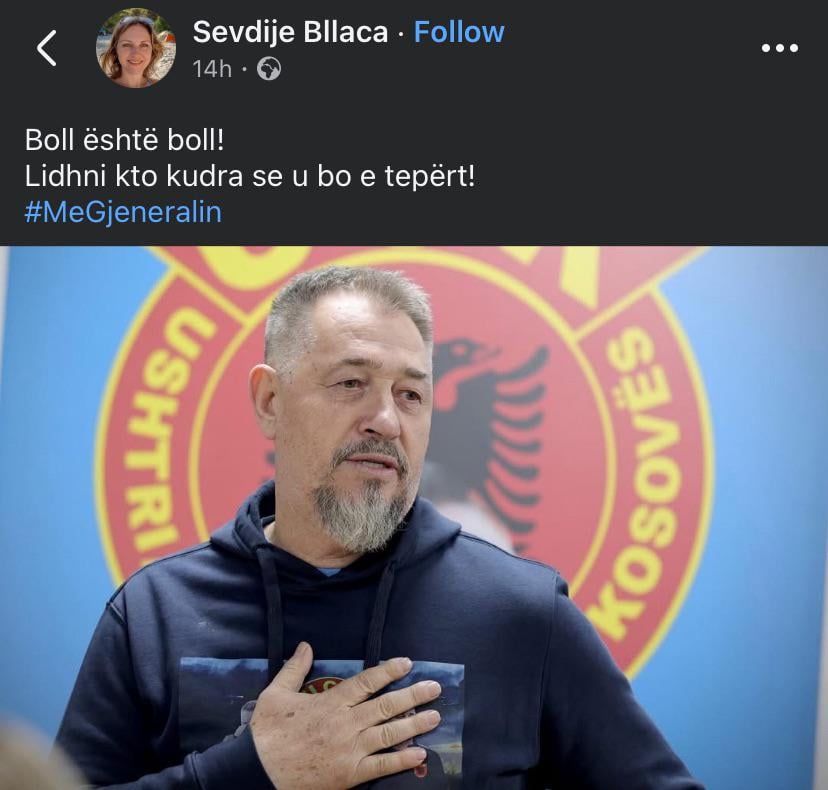This screenshot has width=828, height=790.
Task: Click the "Lidhni kto kudra" text line
Action: coord(250,176)
